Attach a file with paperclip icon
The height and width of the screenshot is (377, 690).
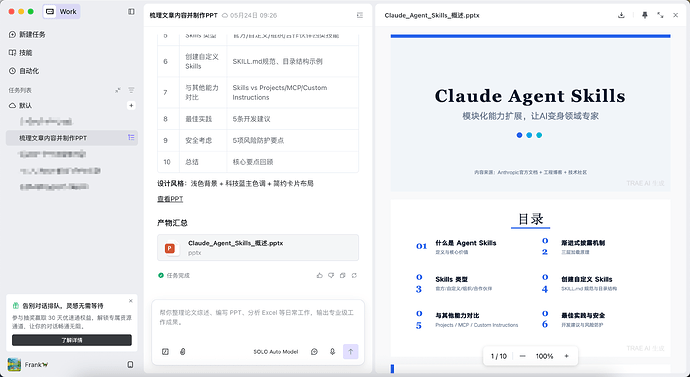point(183,351)
